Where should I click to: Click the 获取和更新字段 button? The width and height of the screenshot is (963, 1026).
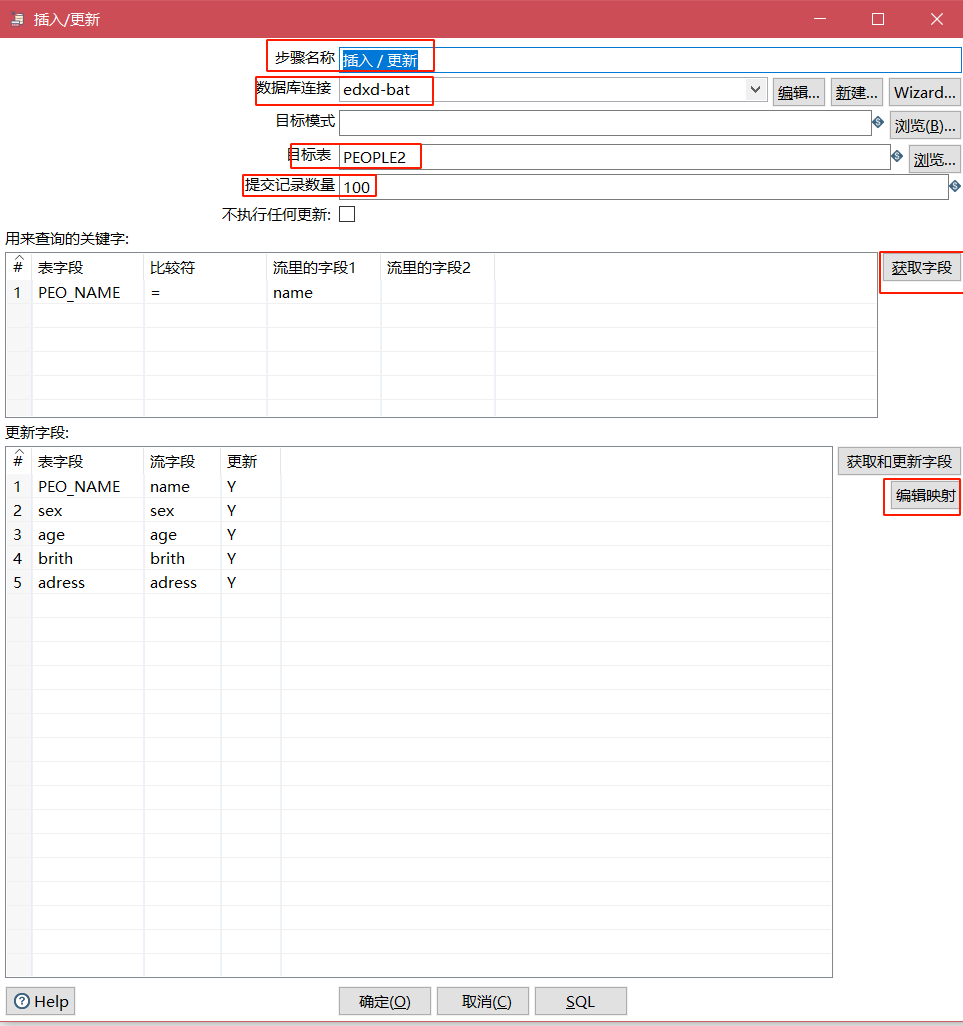899,461
